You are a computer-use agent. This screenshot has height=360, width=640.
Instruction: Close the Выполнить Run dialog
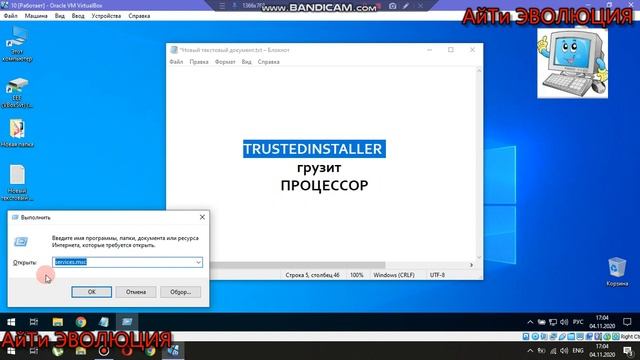202,217
